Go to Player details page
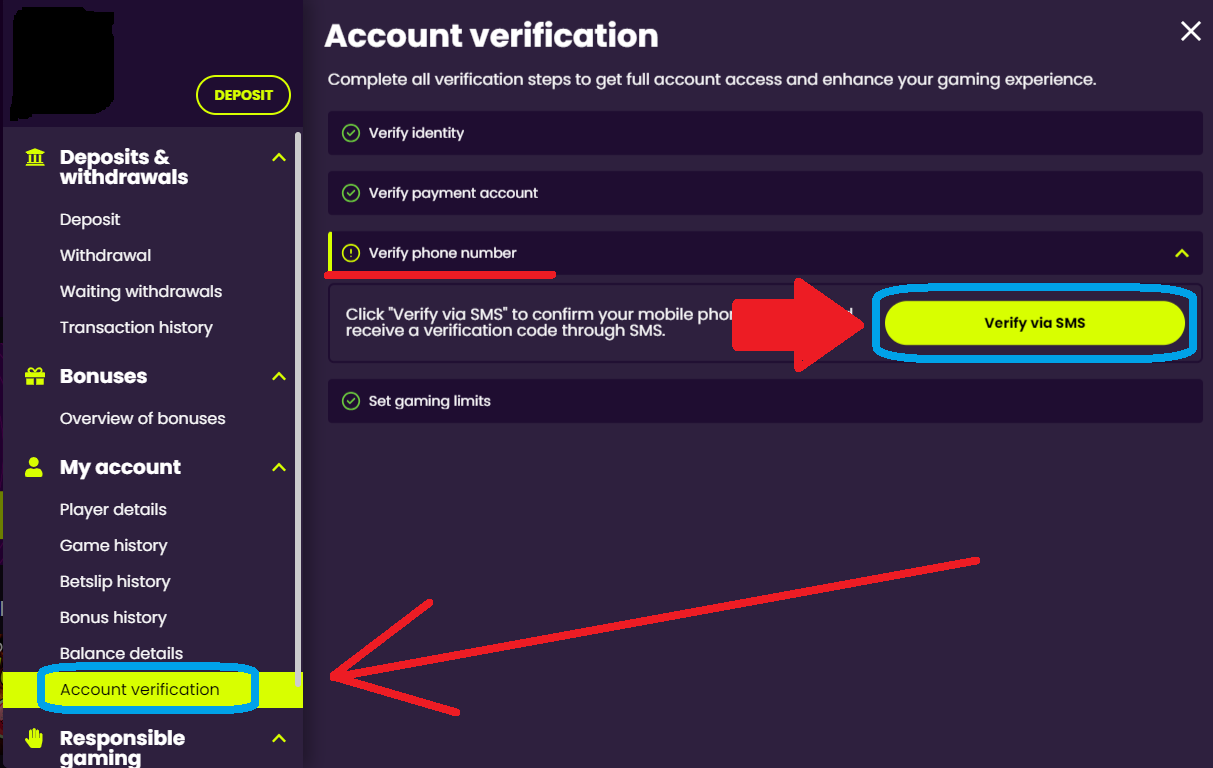Image resolution: width=1213 pixels, height=768 pixels. pyautogui.click(x=113, y=509)
